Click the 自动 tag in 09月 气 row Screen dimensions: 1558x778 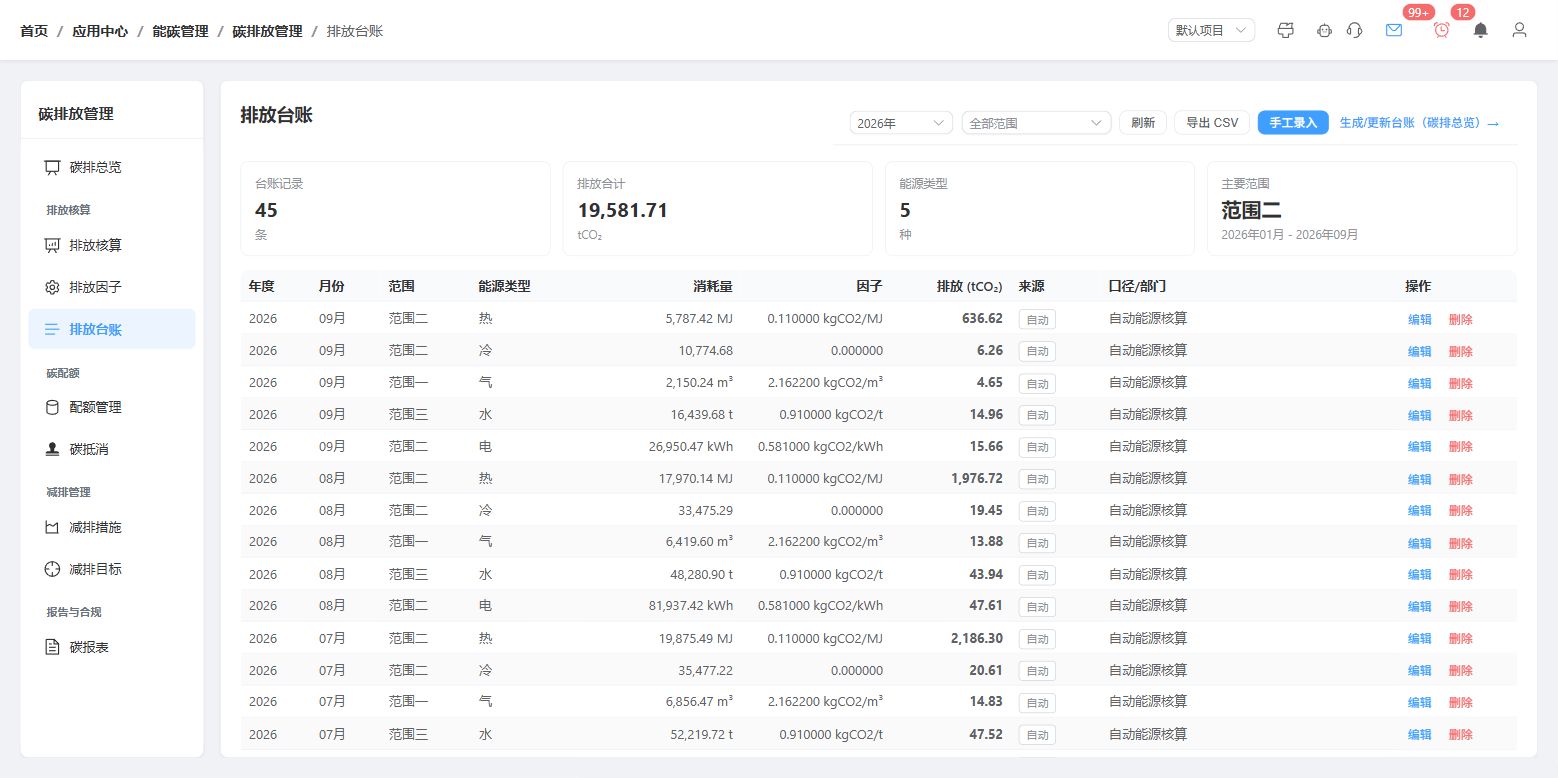tap(1037, 383)
